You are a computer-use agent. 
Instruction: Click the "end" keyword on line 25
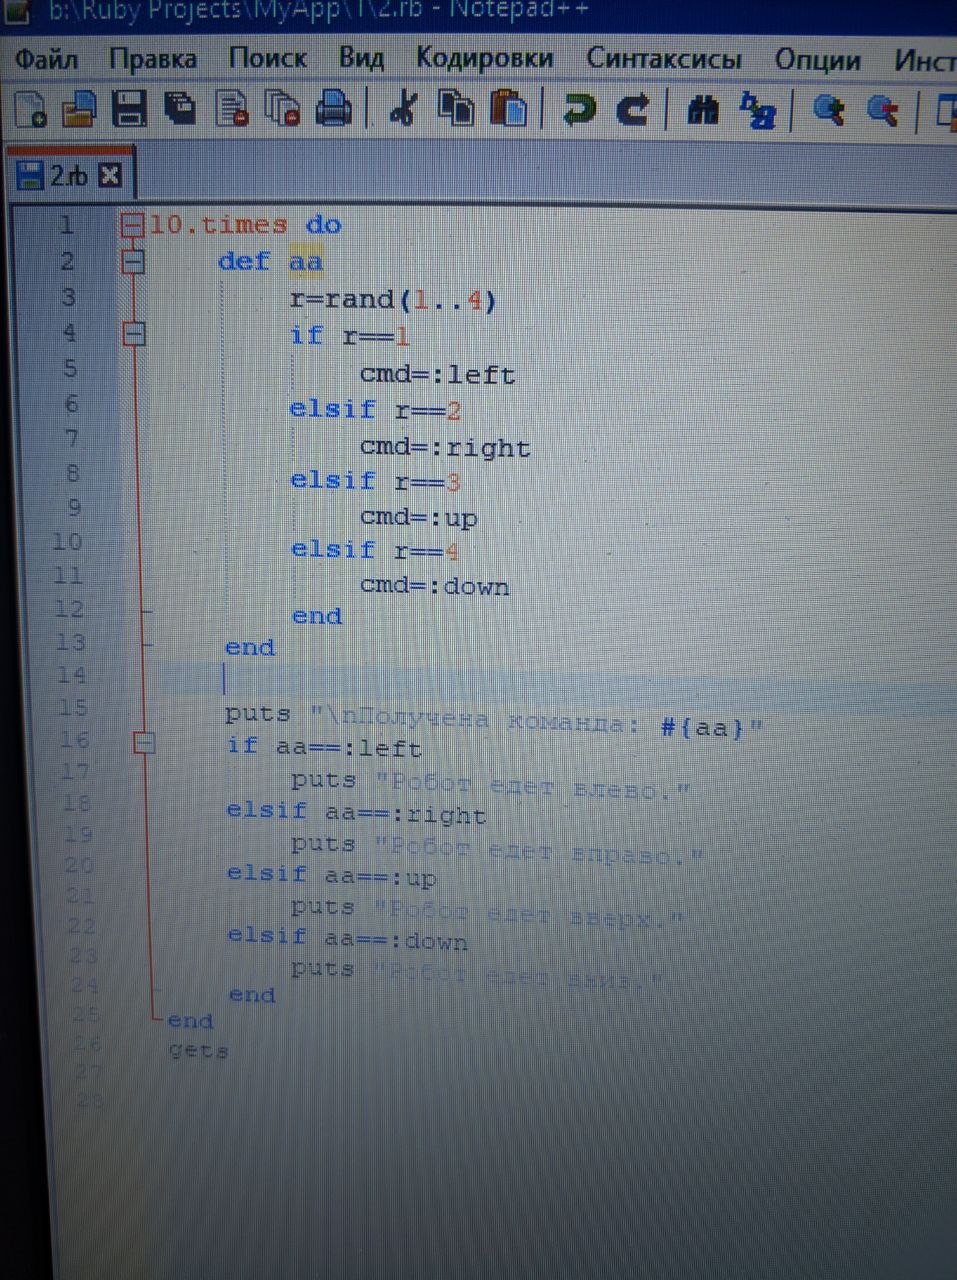pos(190,1021)
